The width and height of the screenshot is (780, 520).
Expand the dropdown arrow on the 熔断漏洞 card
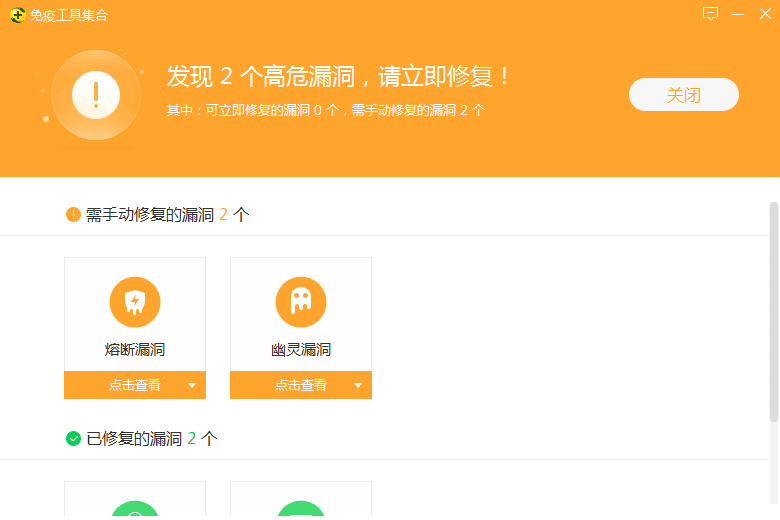[192, 385]
